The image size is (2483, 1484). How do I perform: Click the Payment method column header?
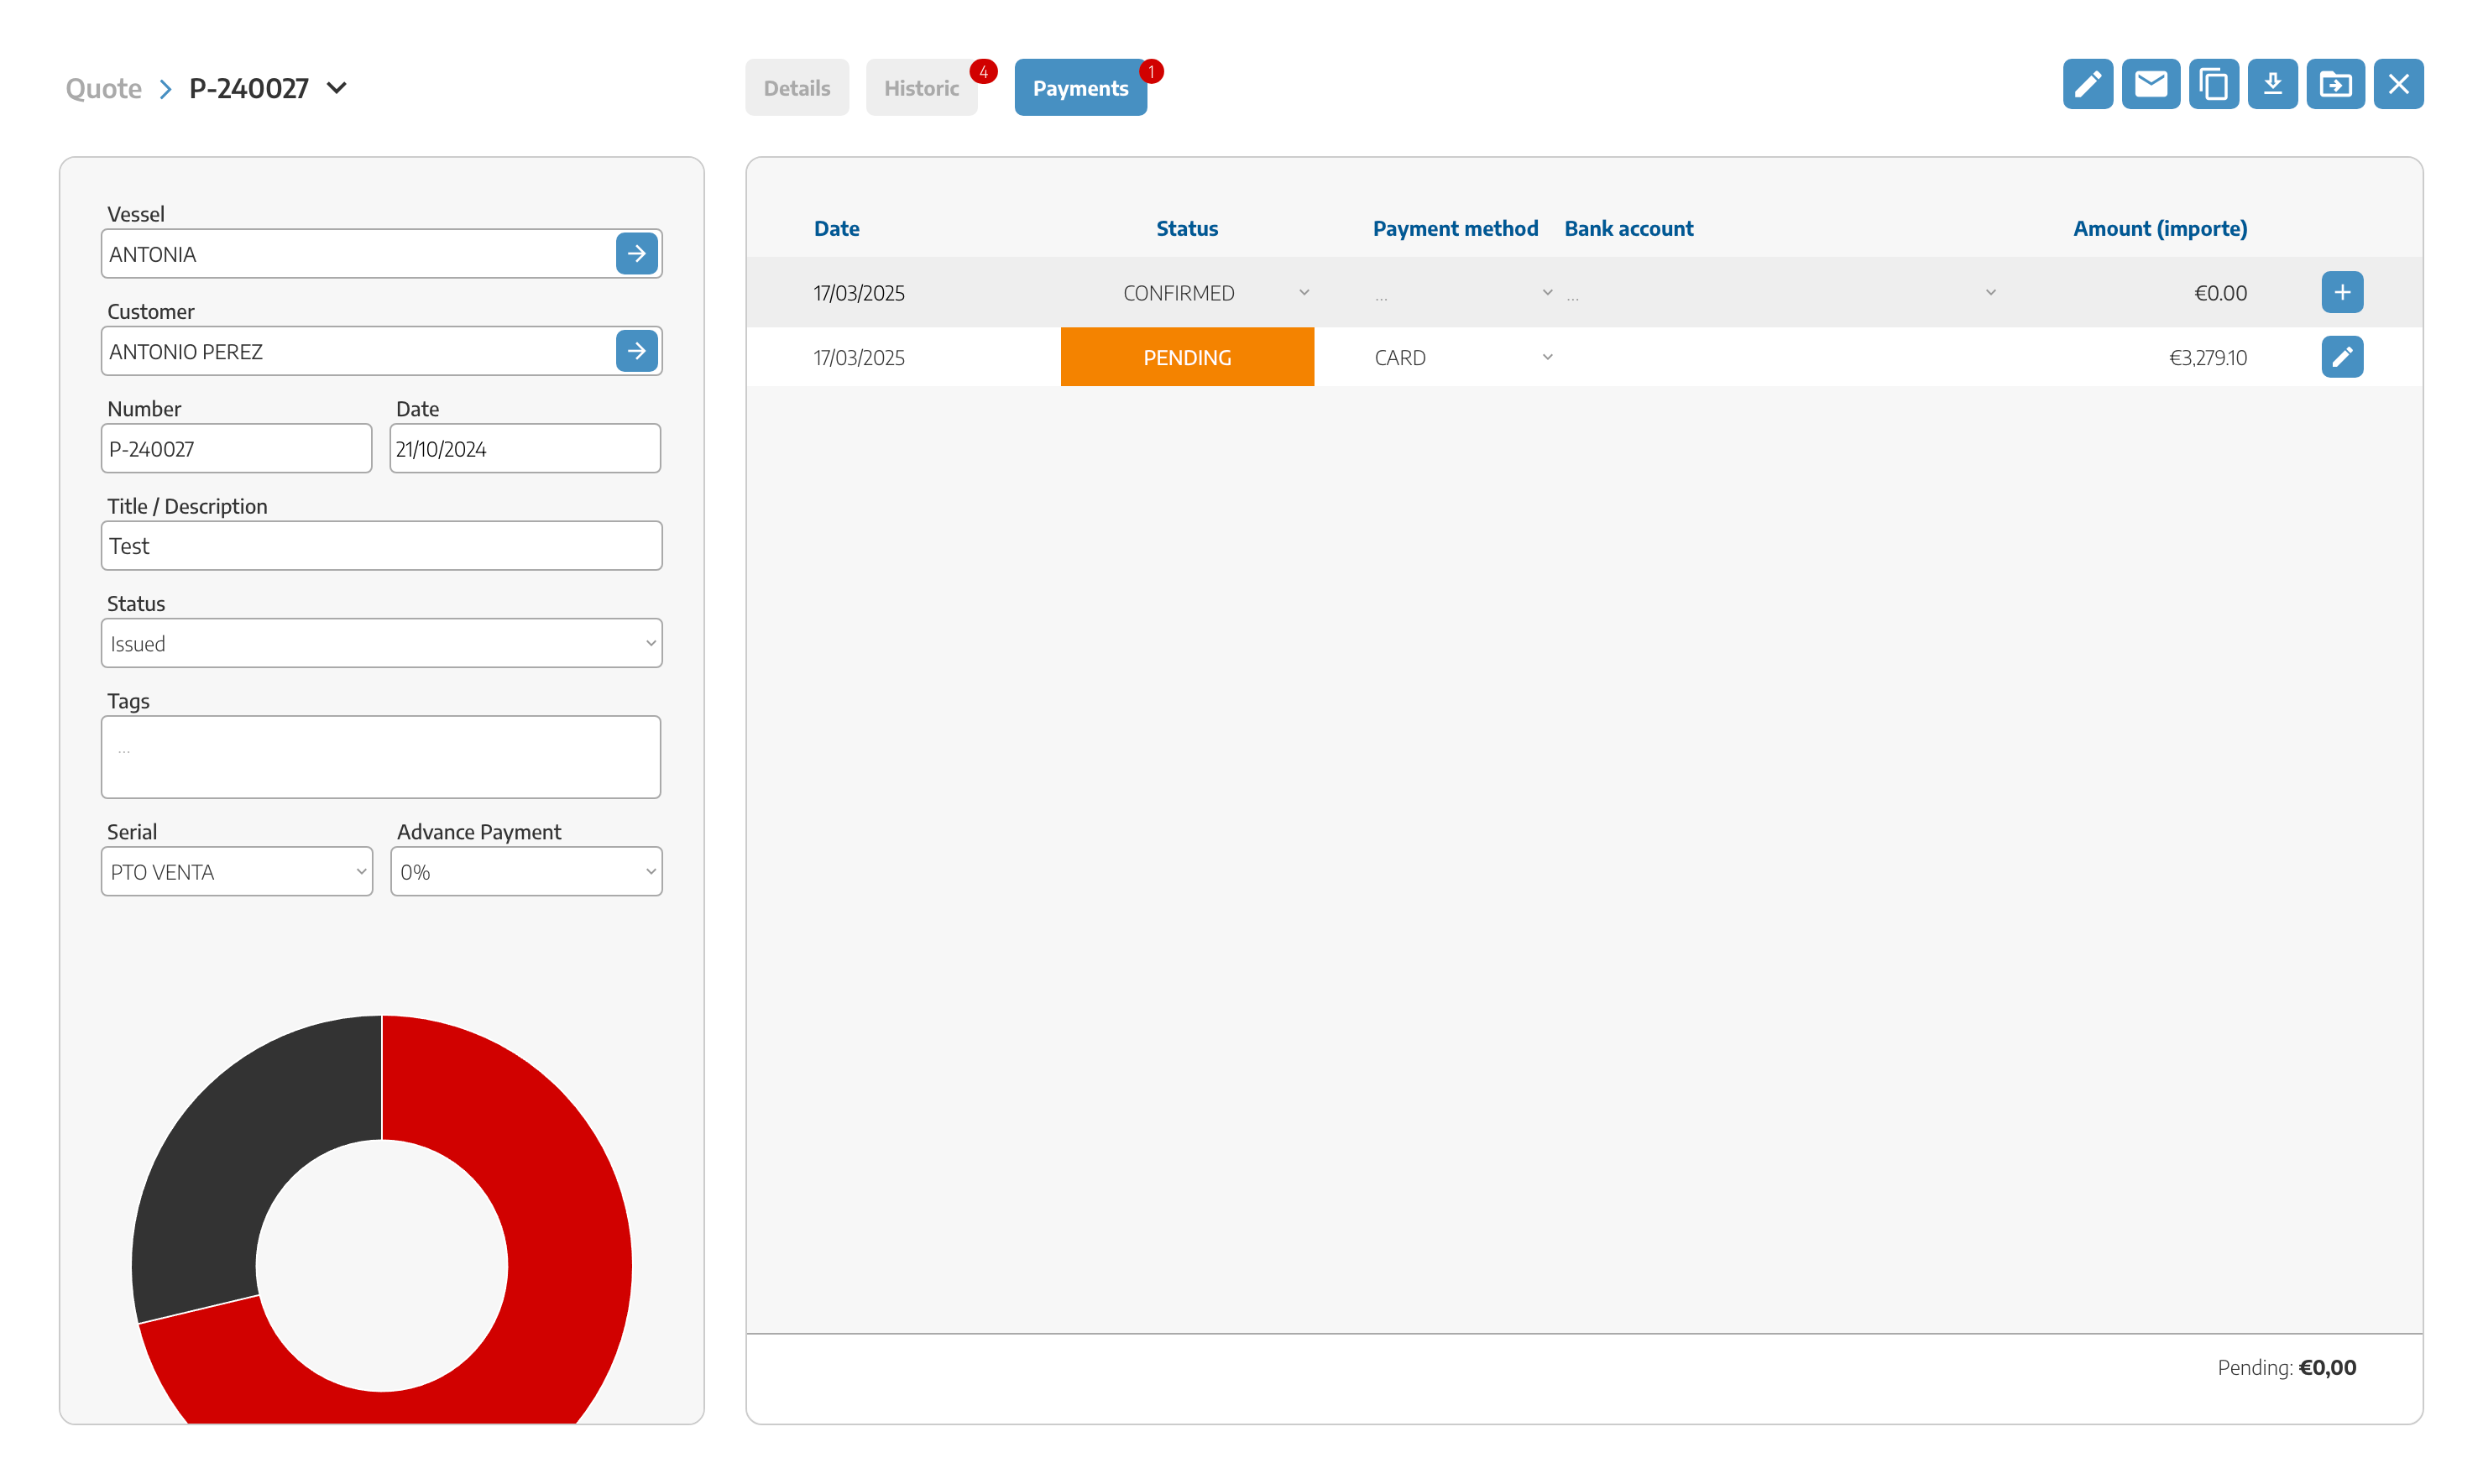click(x=1455, y=228)
